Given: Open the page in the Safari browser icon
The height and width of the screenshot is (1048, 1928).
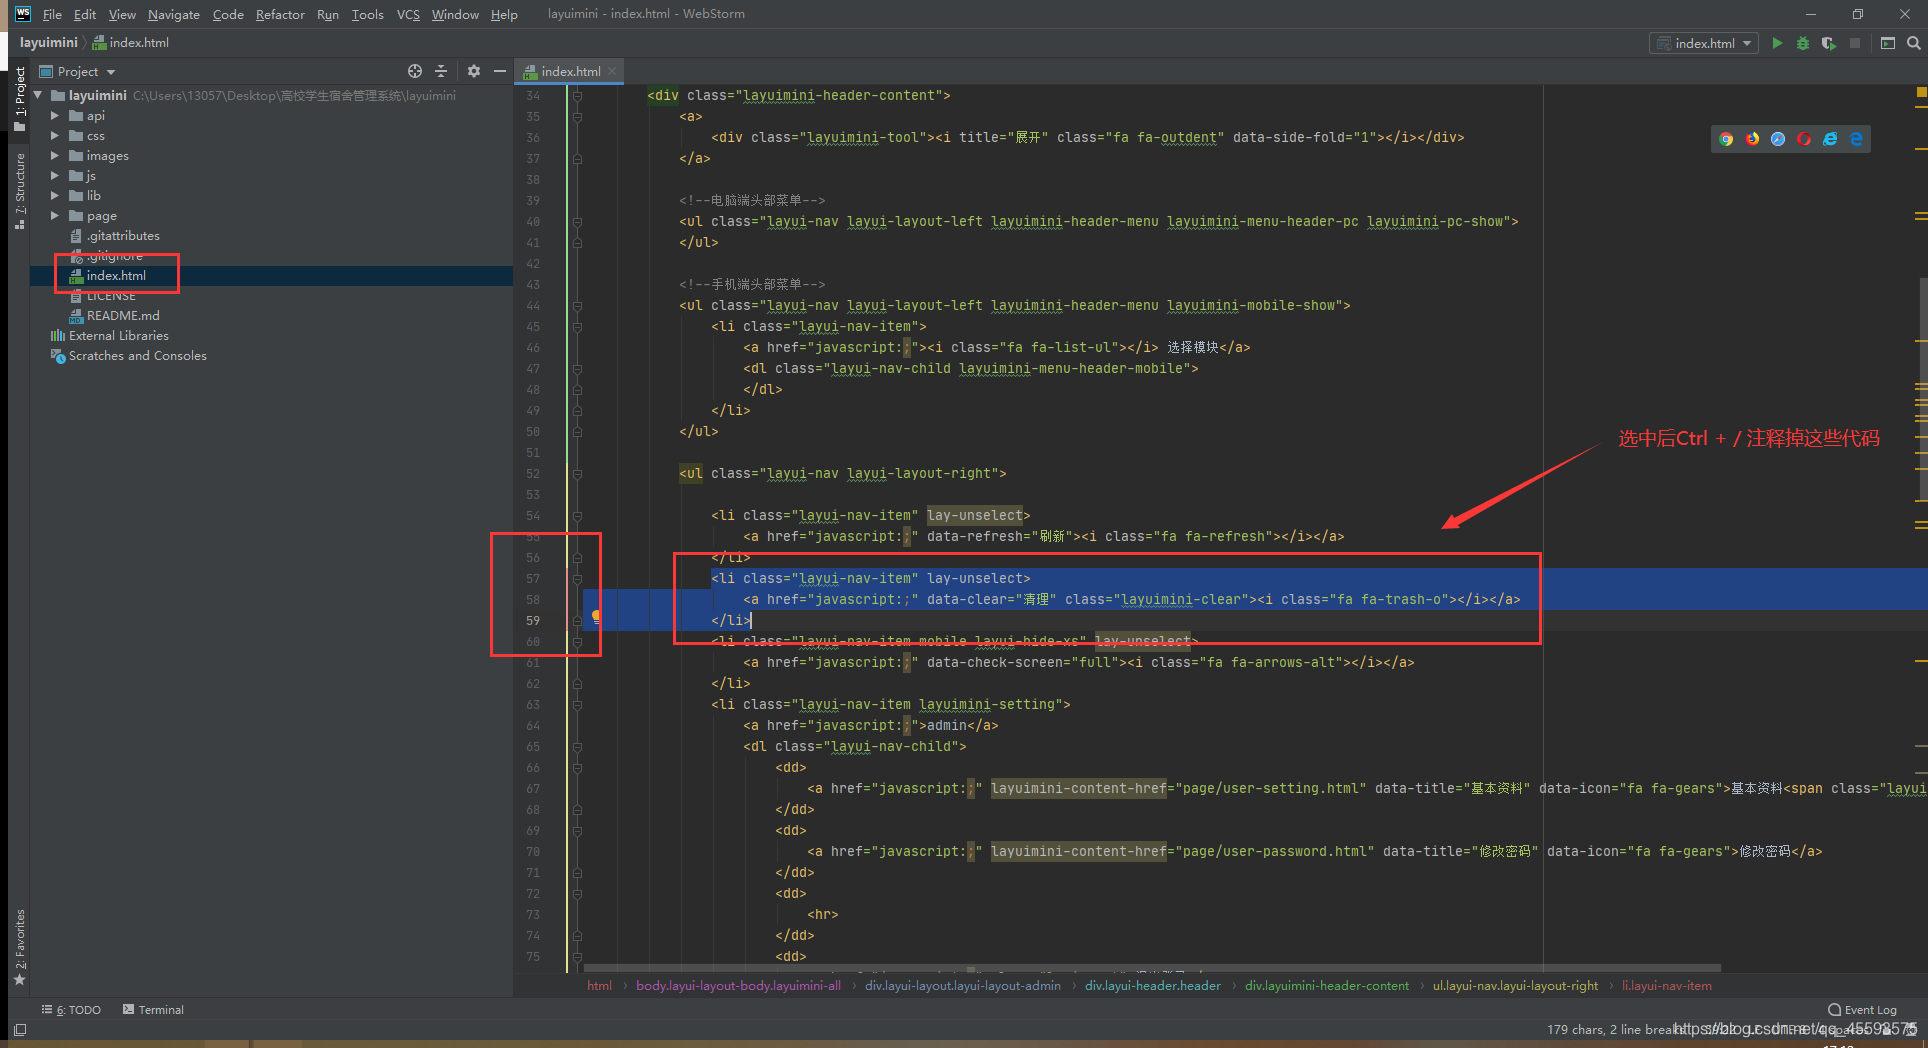Looking at the screenshot, I should click(x=1778, y=139).
